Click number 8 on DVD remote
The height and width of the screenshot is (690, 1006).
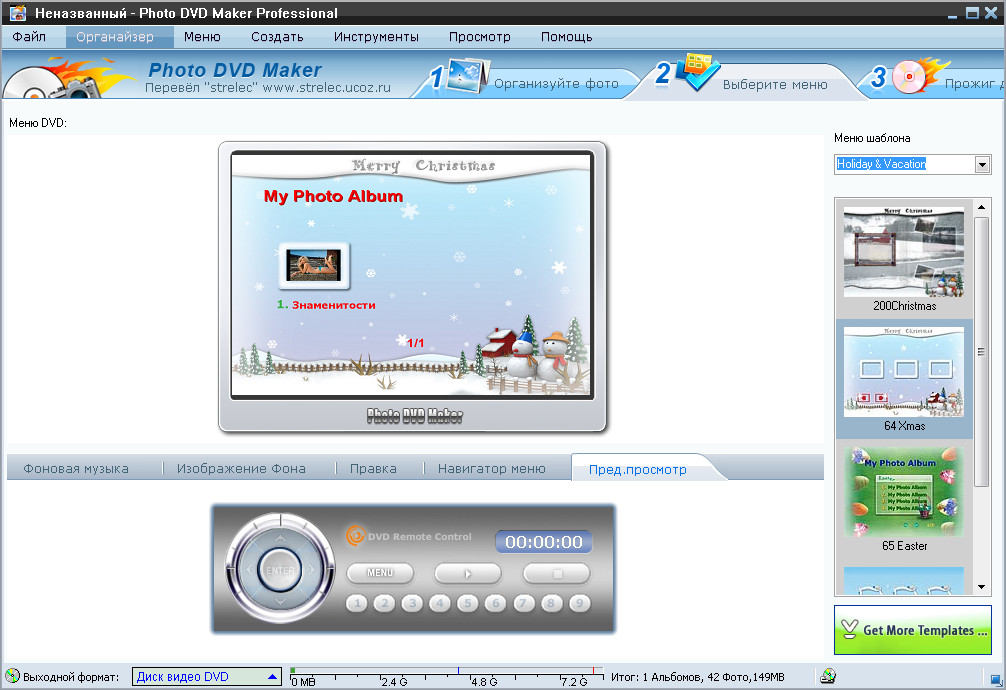(x=551, y=603)
